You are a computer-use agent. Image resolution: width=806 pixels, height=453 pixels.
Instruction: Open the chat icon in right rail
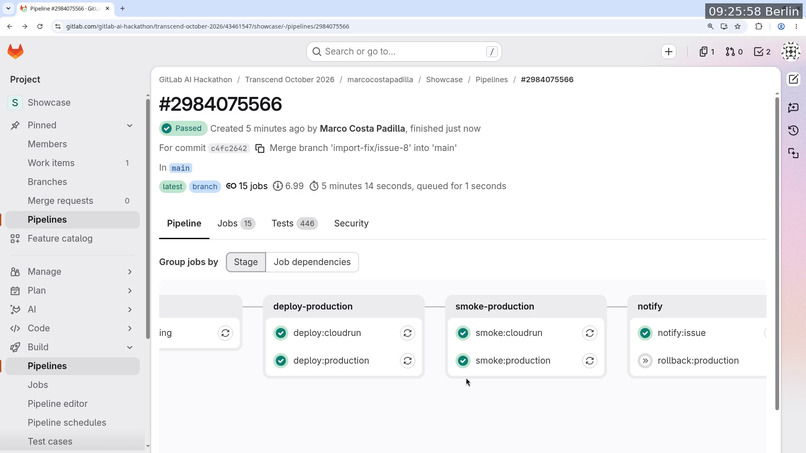pos(793,107)
